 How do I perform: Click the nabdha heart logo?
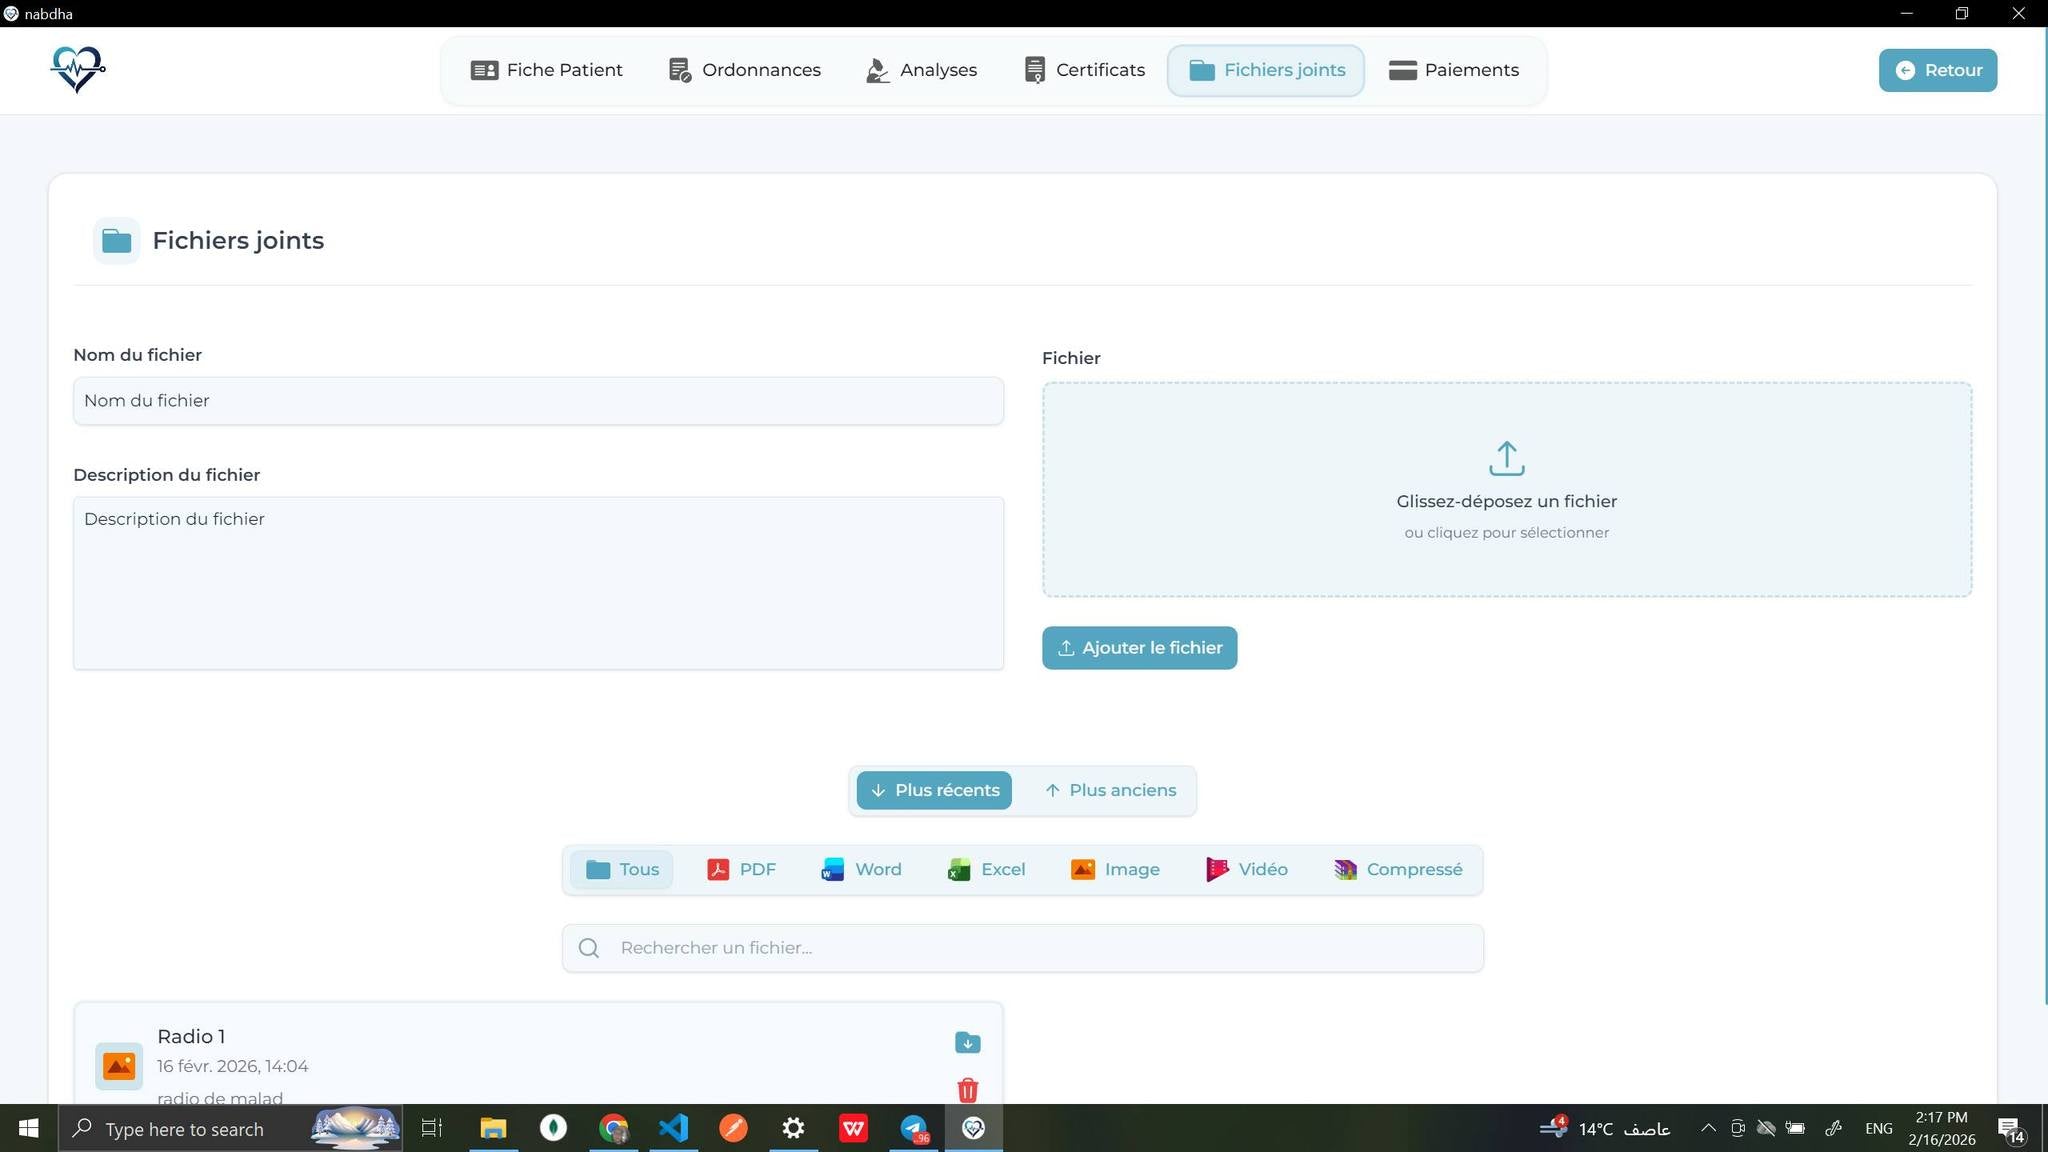tap(78, 69)
